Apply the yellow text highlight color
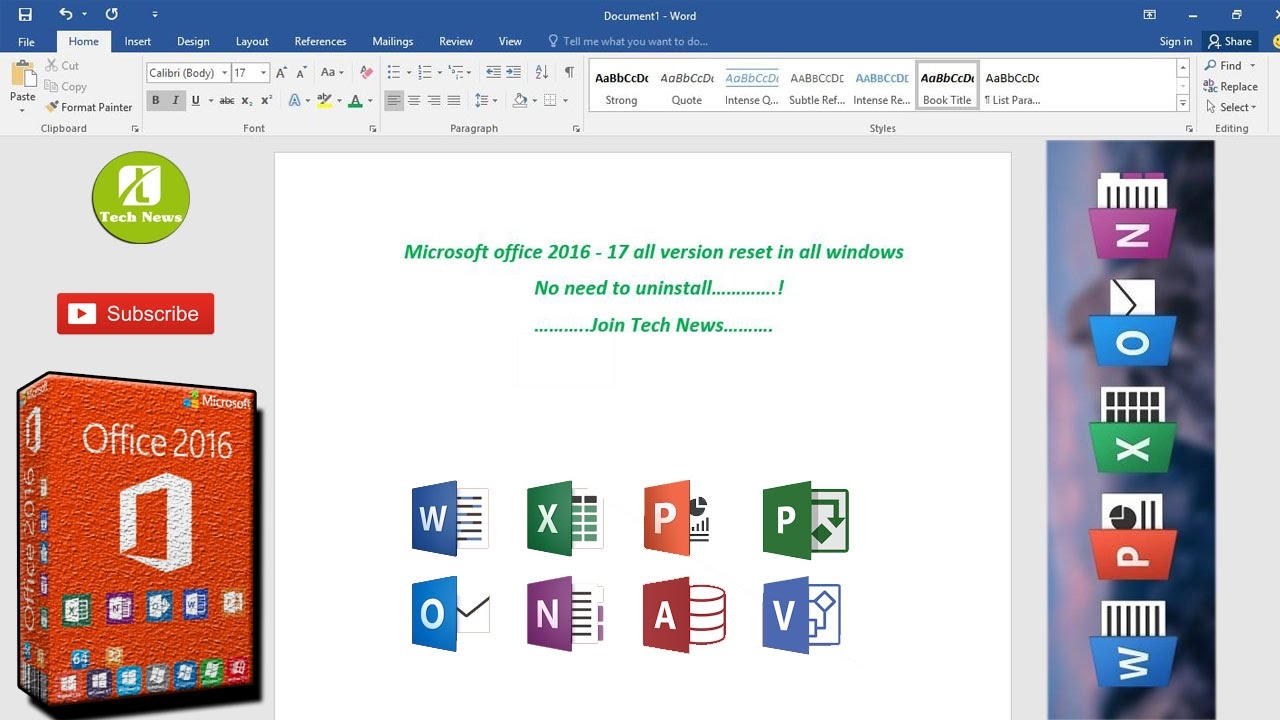Screen dimensions: 1280x720 tap(324, 100)
